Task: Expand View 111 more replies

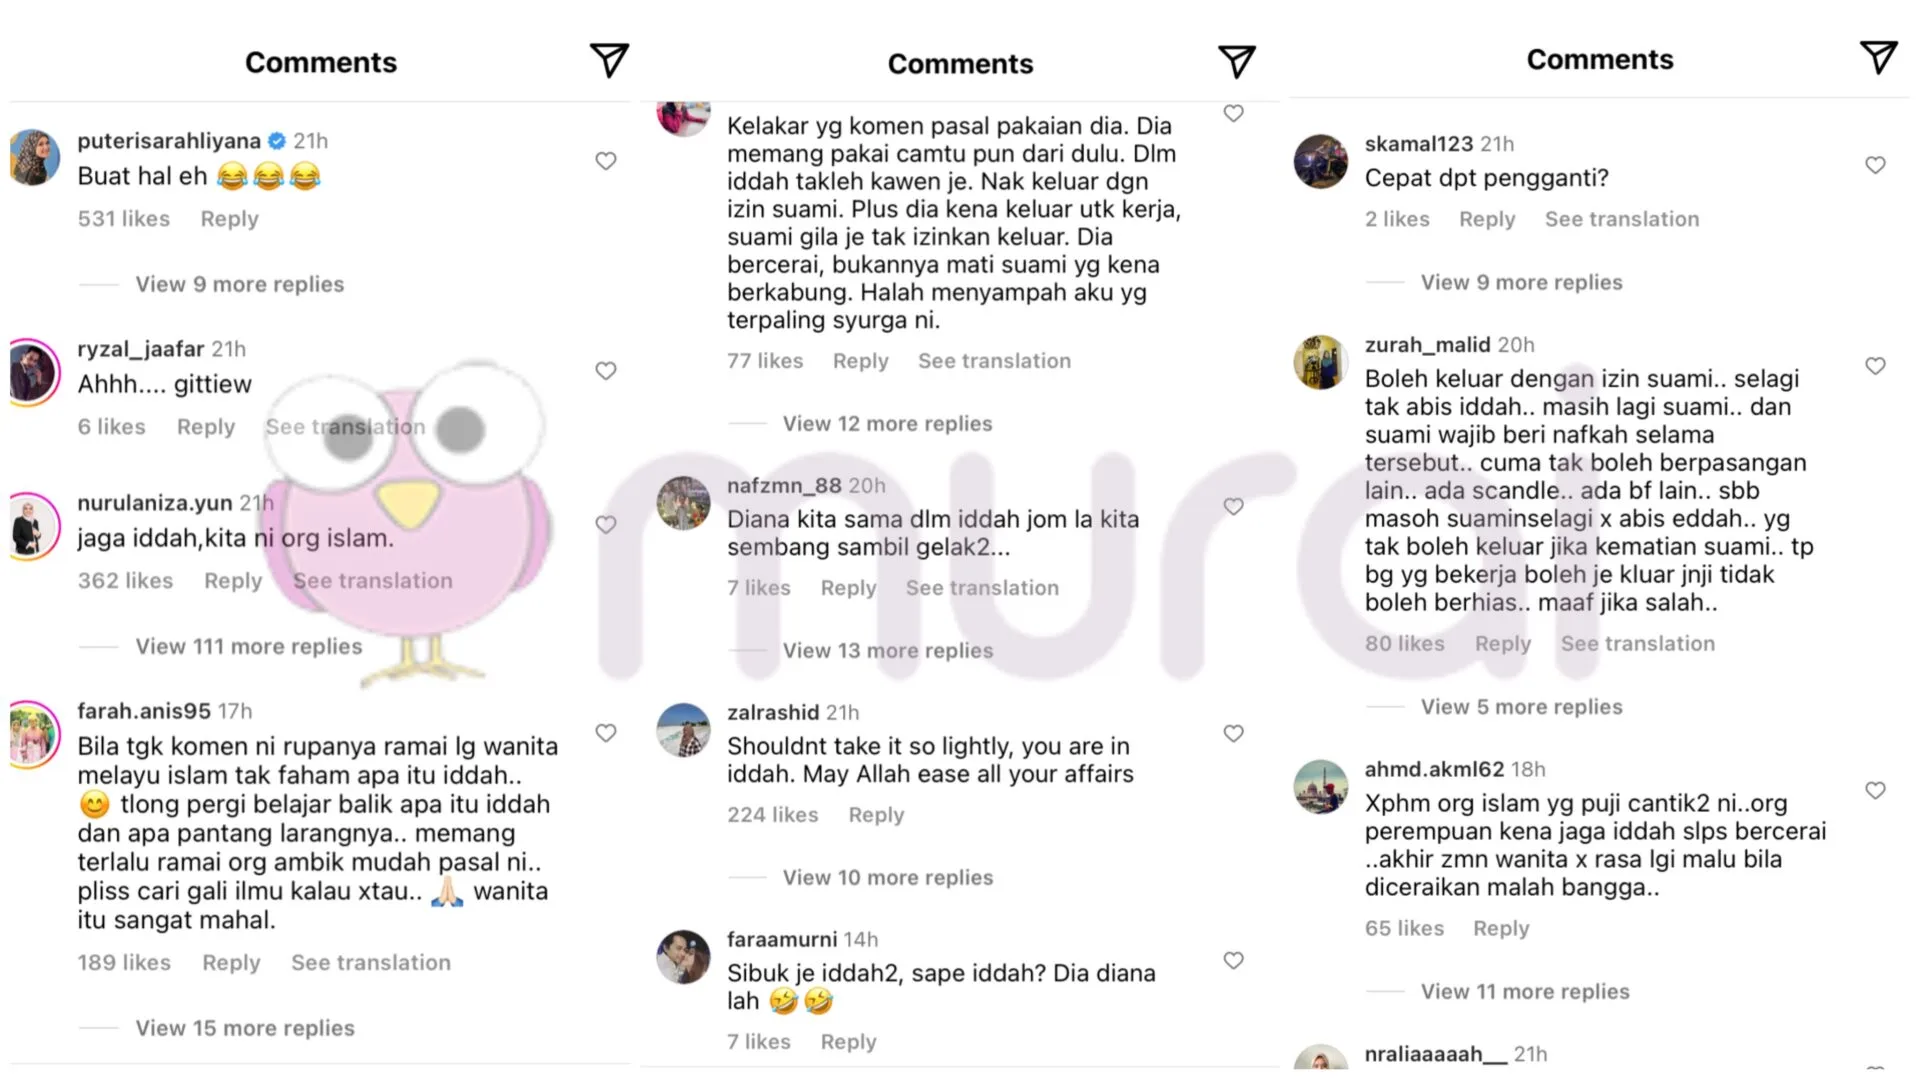Action: tap(248, 647)
